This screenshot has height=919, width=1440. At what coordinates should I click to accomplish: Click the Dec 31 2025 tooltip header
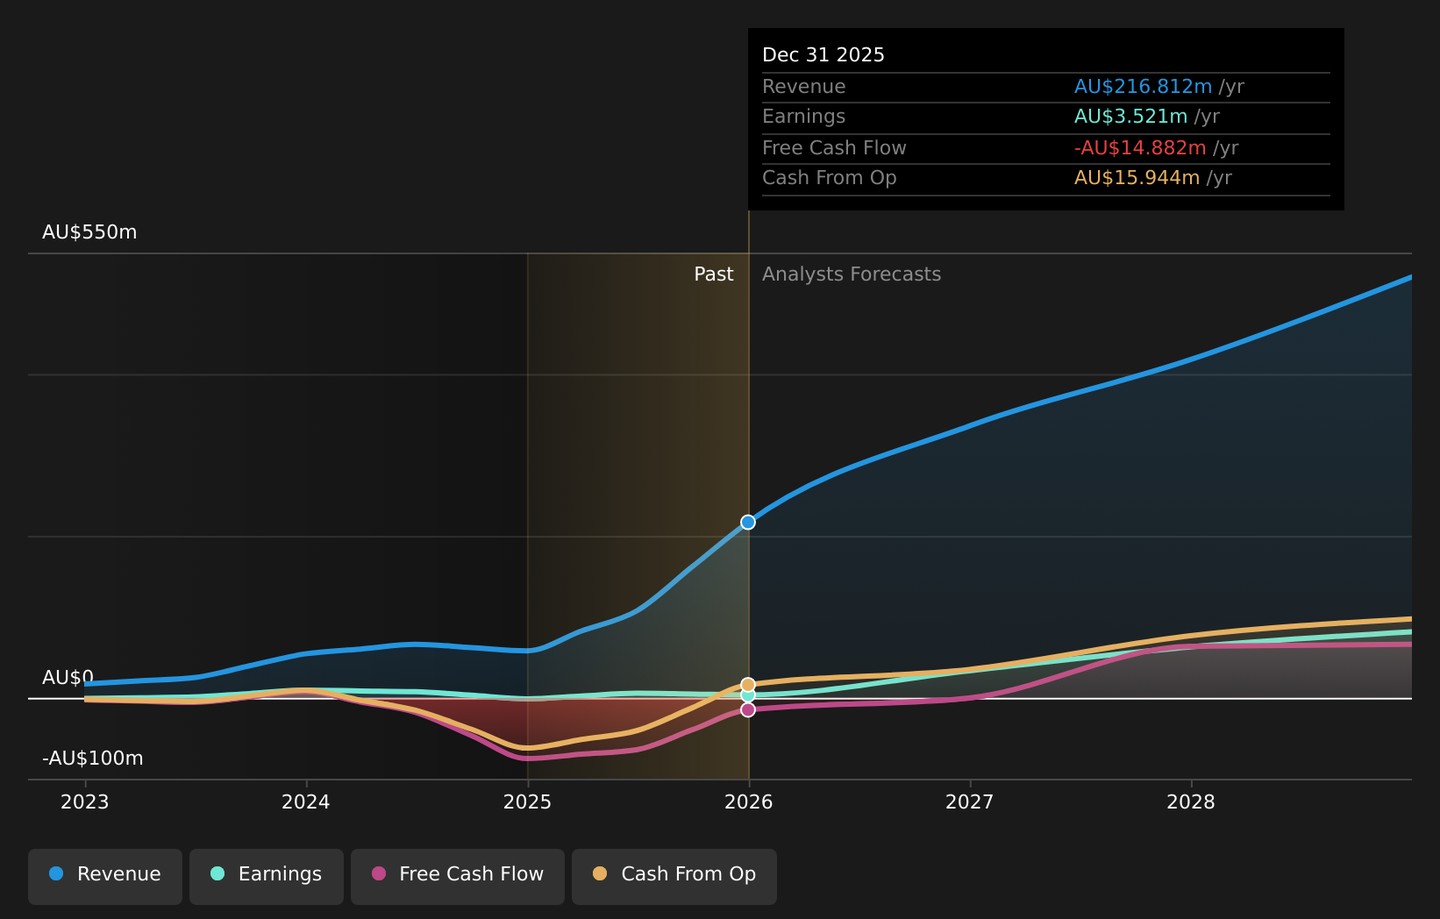click(823, 55)
